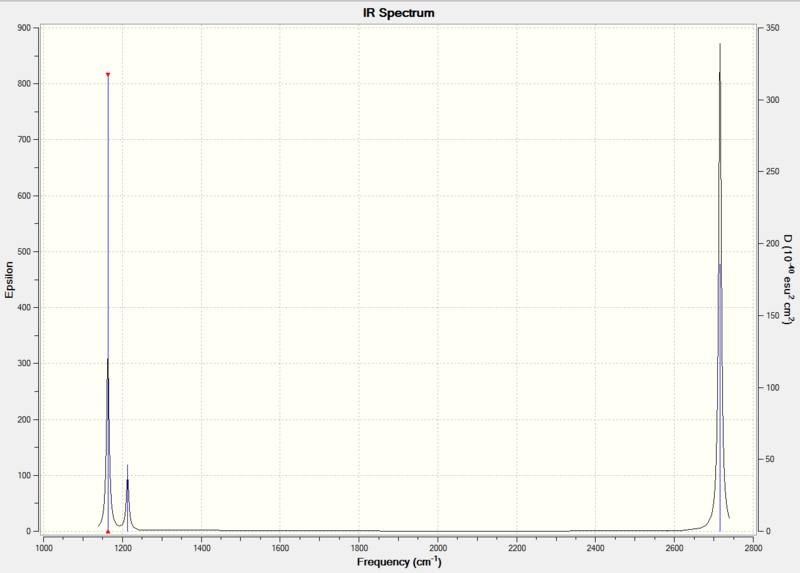800x573 pixels.
Task: Click the tall blue line at 1160
Action: 108,303
